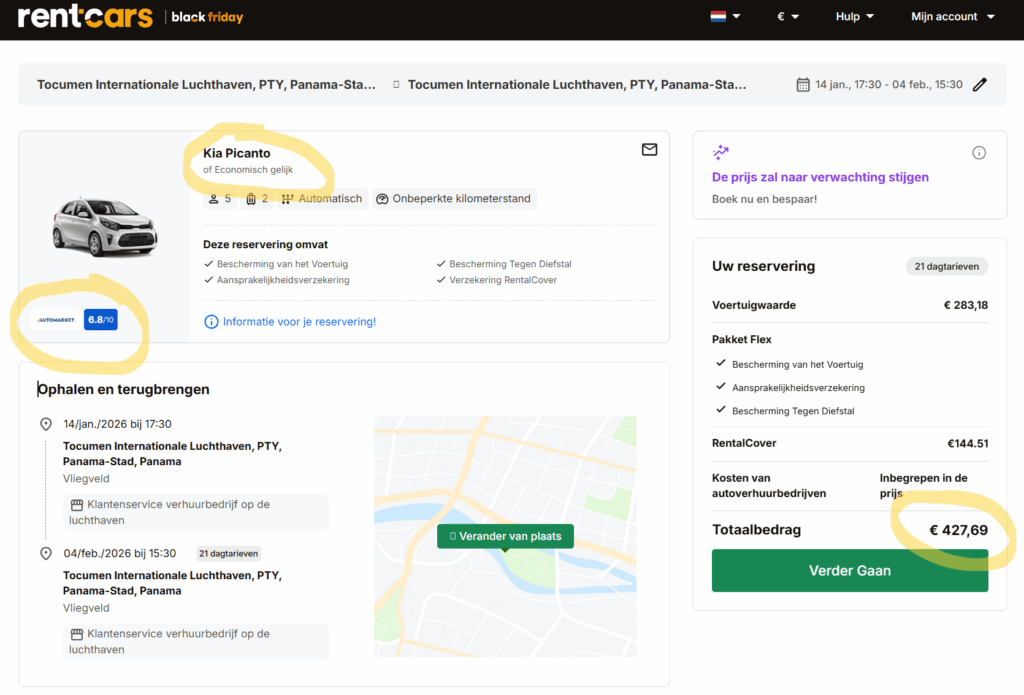Click the info circle in price prediction box
This screenshot has height=695, width=1024.
point(979,153)
